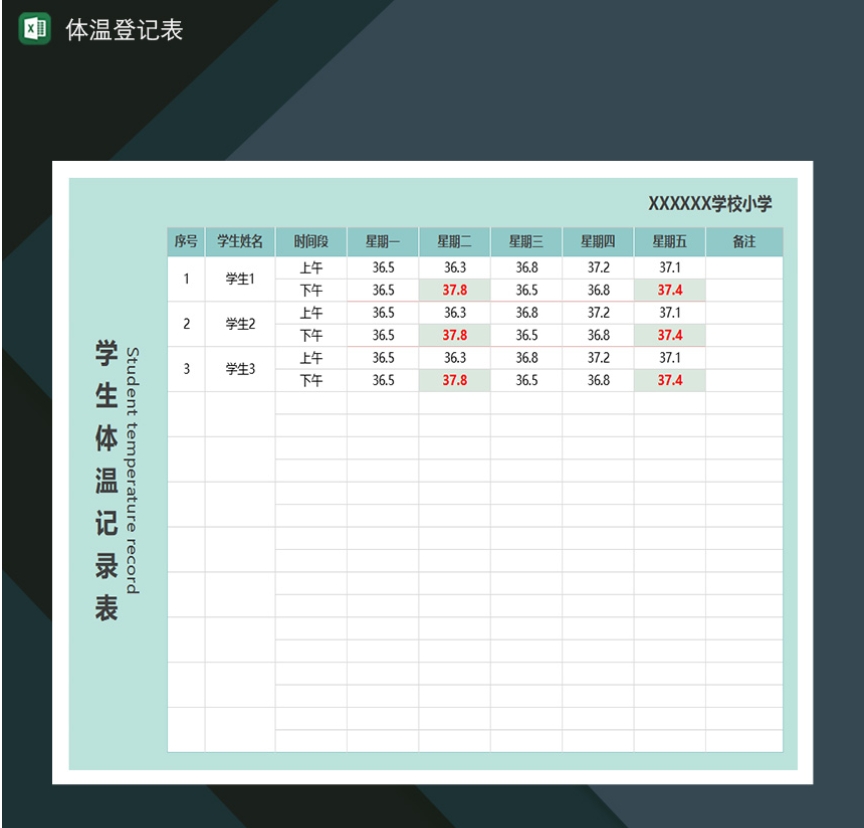
Task: Select the 星期四 column header
Action: [x=598, y=241]
